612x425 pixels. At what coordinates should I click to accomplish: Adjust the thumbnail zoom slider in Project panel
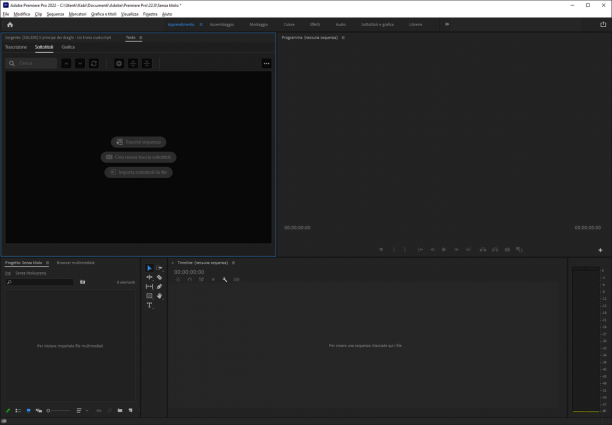pos(59,411)
